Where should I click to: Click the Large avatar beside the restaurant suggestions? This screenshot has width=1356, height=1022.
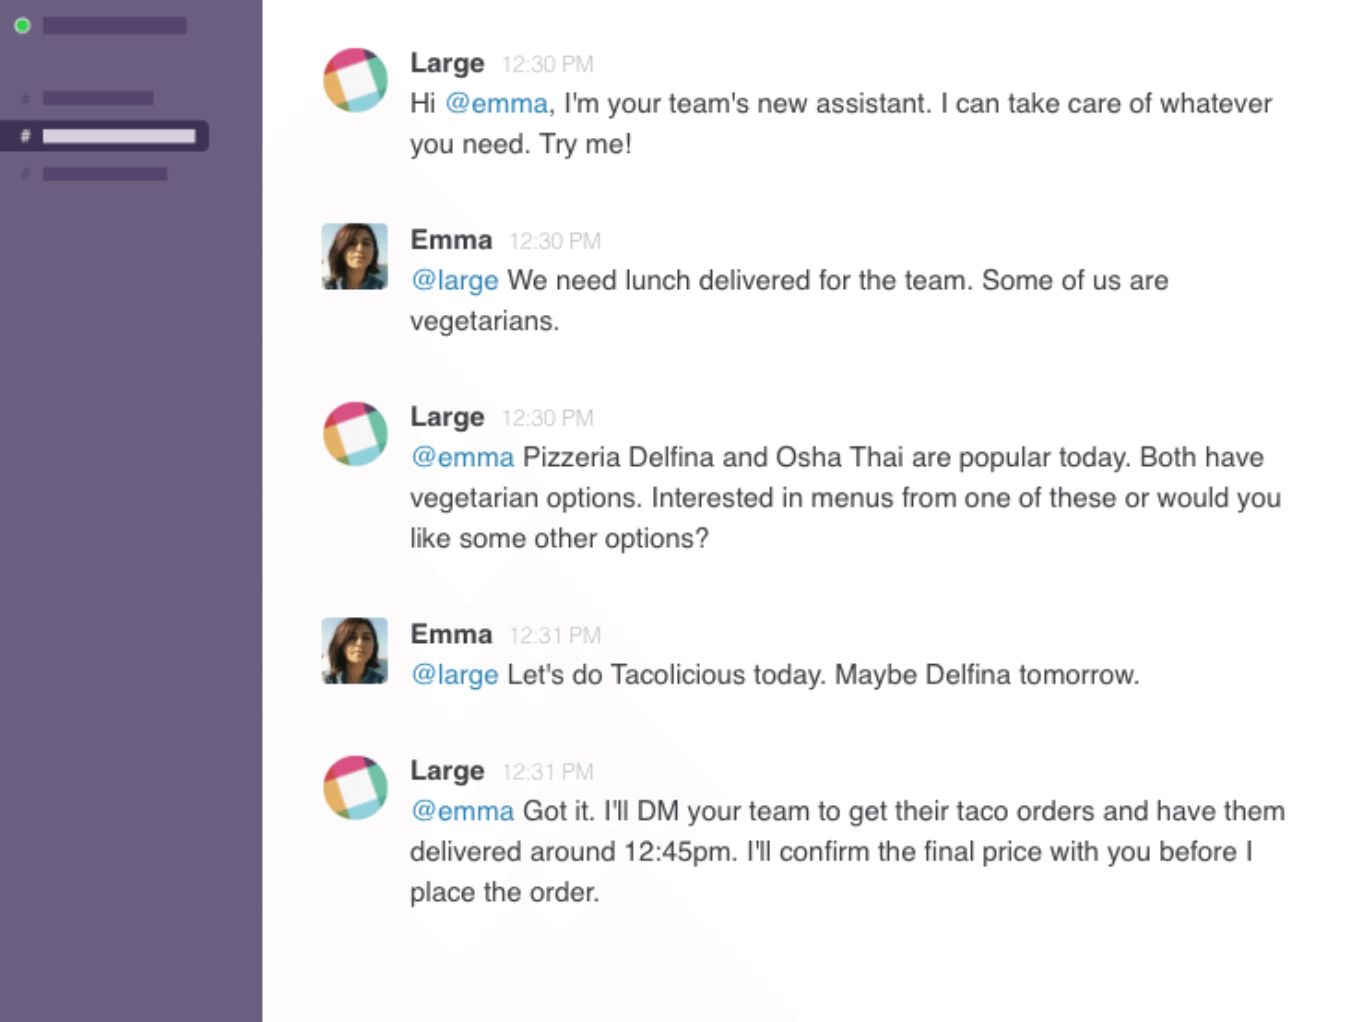[x=354, y=433]
